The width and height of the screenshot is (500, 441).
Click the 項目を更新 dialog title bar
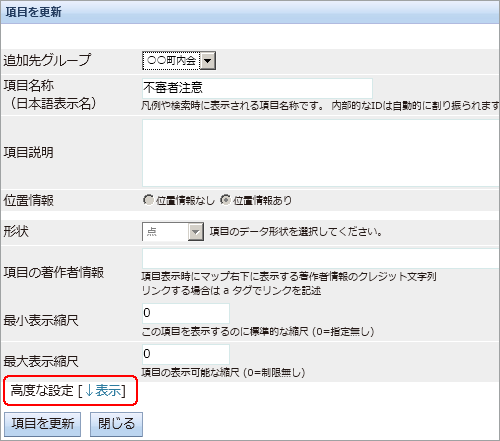tap(250, 12)
